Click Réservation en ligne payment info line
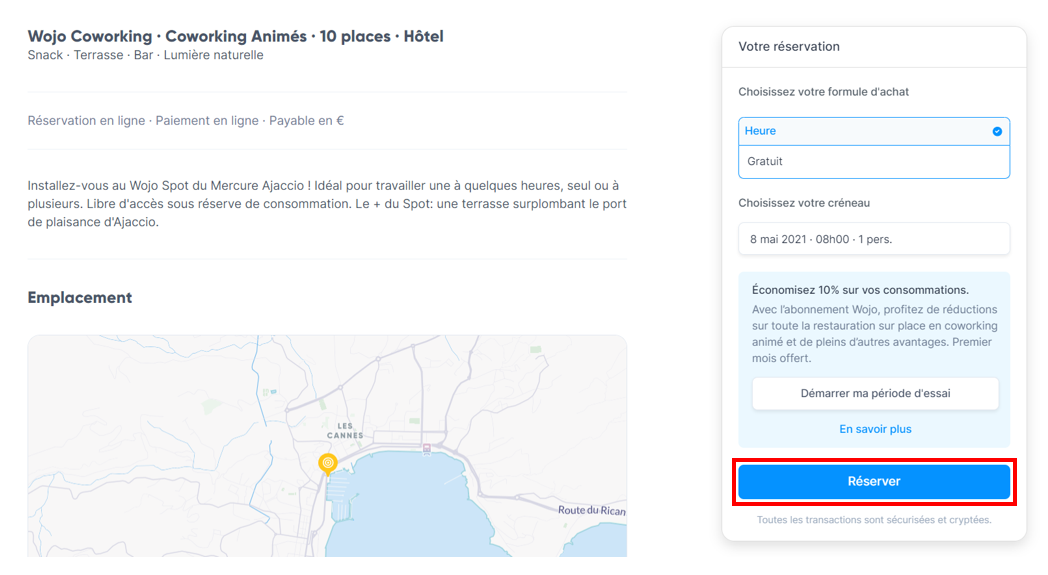Viewport: 1048px width, 575px height. [185, 120]
